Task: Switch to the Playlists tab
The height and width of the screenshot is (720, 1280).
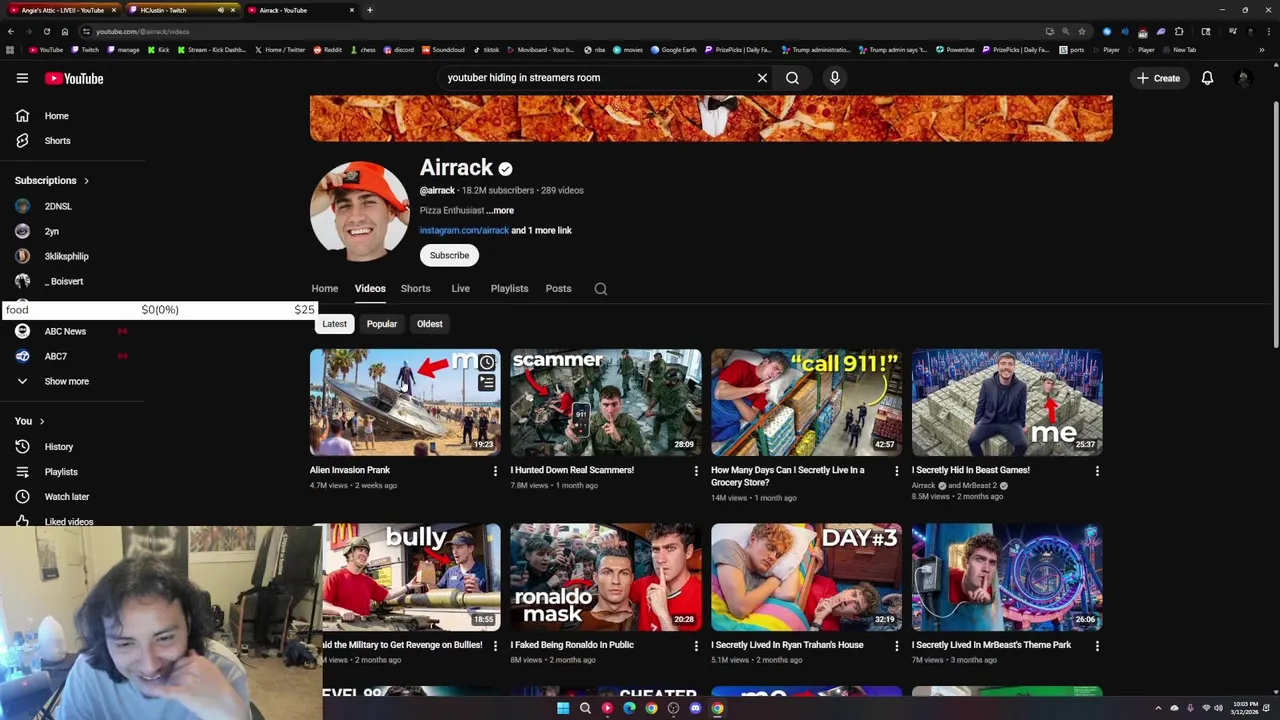Action: coord(509,289)
